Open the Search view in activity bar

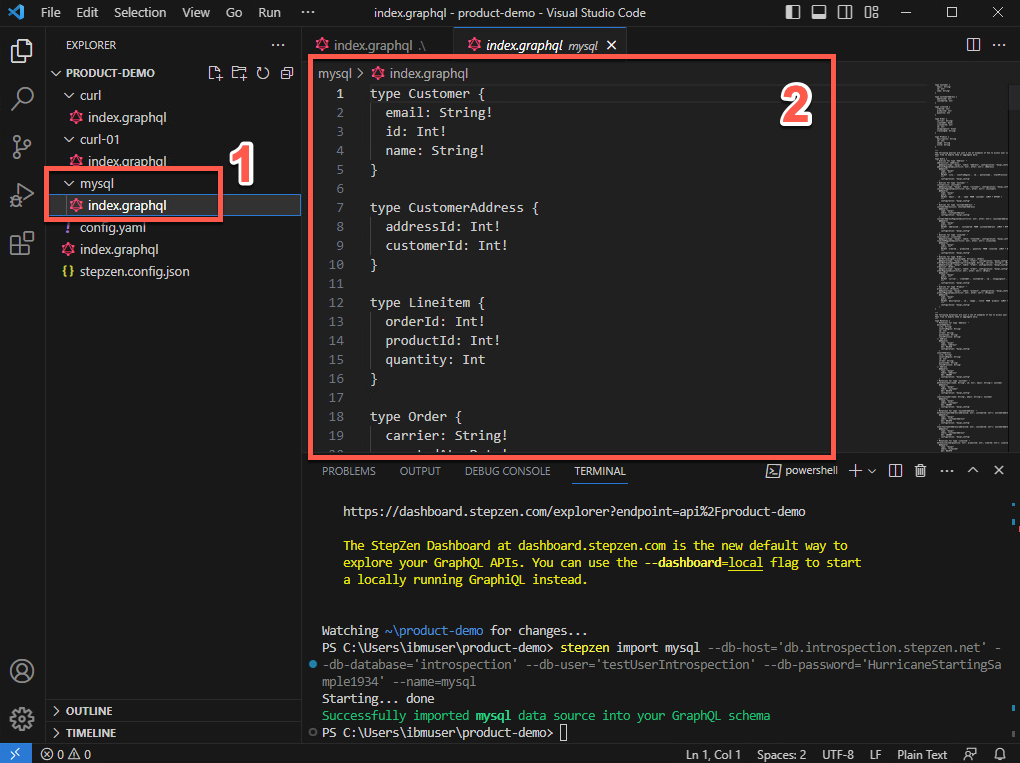22,98
